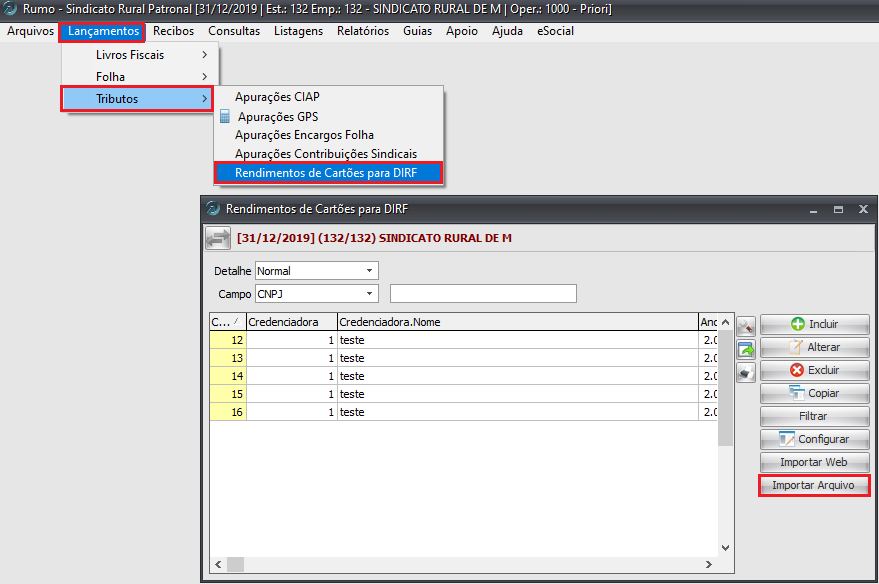Expand the Livros Fiscais submenu
This screenshot has width=879, height=584.
140,55
